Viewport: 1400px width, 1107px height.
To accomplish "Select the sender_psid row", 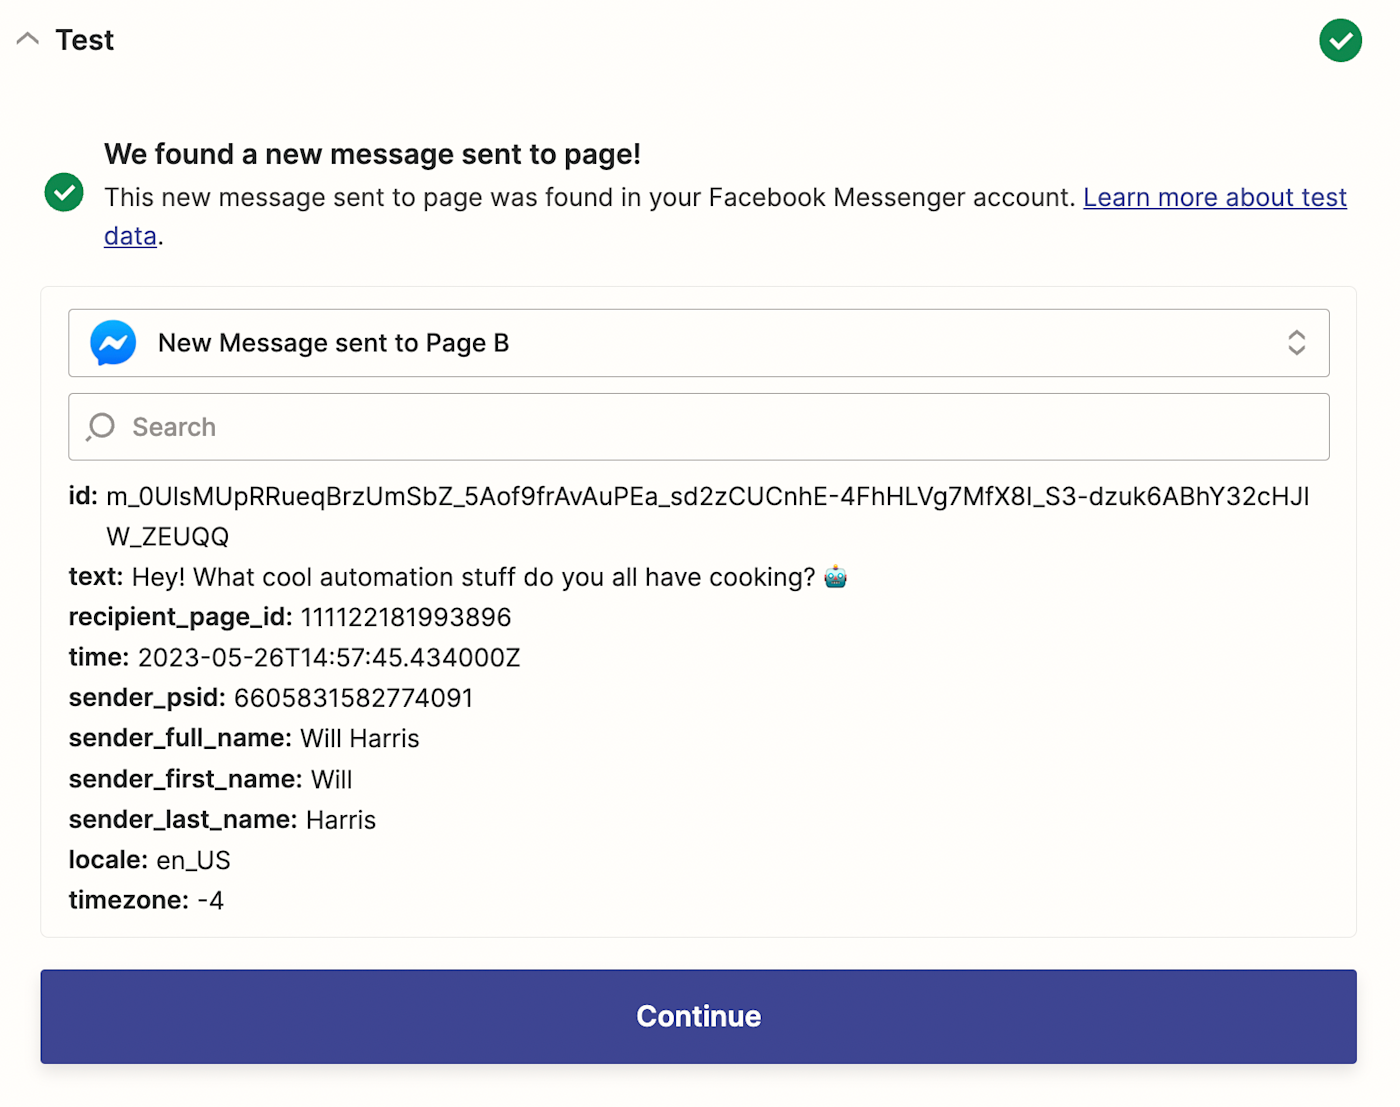I will [270, 698].
